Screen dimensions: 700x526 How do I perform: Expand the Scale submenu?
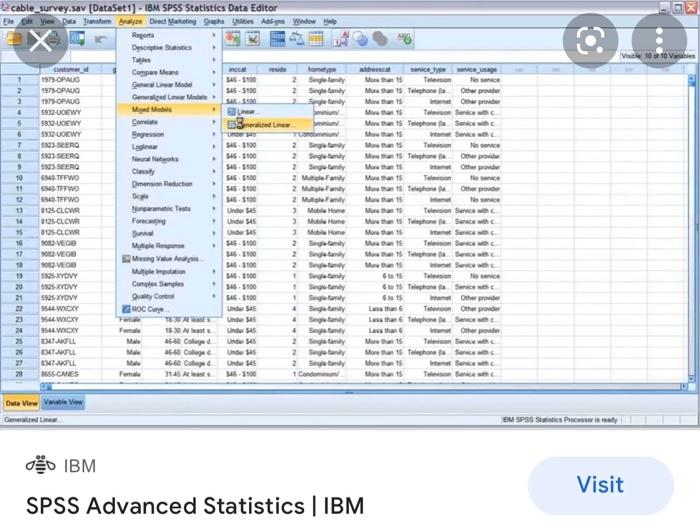point(169,196)
